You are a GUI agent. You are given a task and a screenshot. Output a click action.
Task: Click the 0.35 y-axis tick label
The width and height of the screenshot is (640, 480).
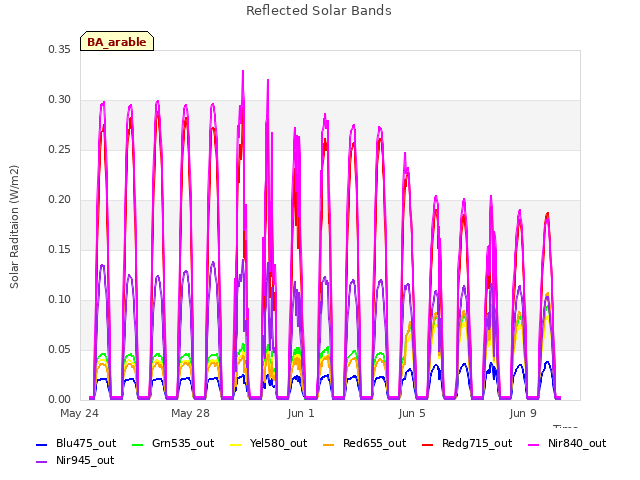(60, 49)
